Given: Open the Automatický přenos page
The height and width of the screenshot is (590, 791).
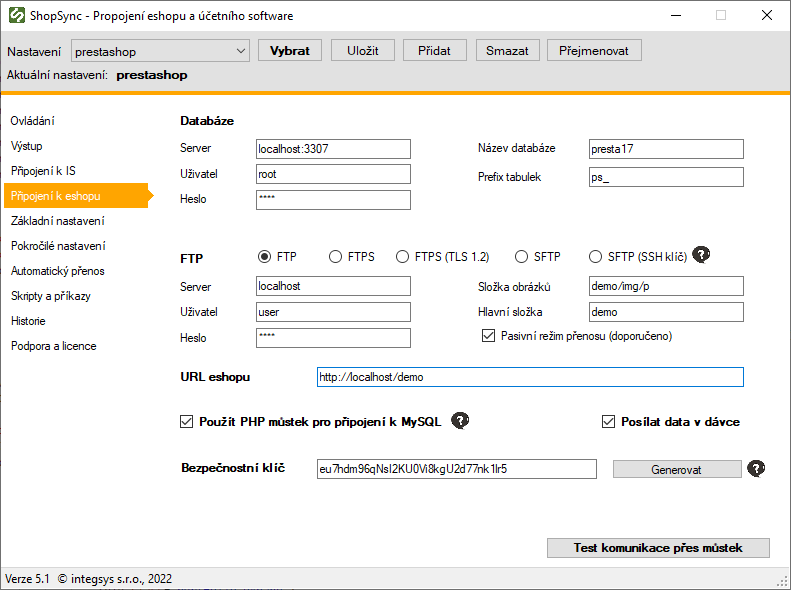Looking at the screenshot, I should point(57,271).
